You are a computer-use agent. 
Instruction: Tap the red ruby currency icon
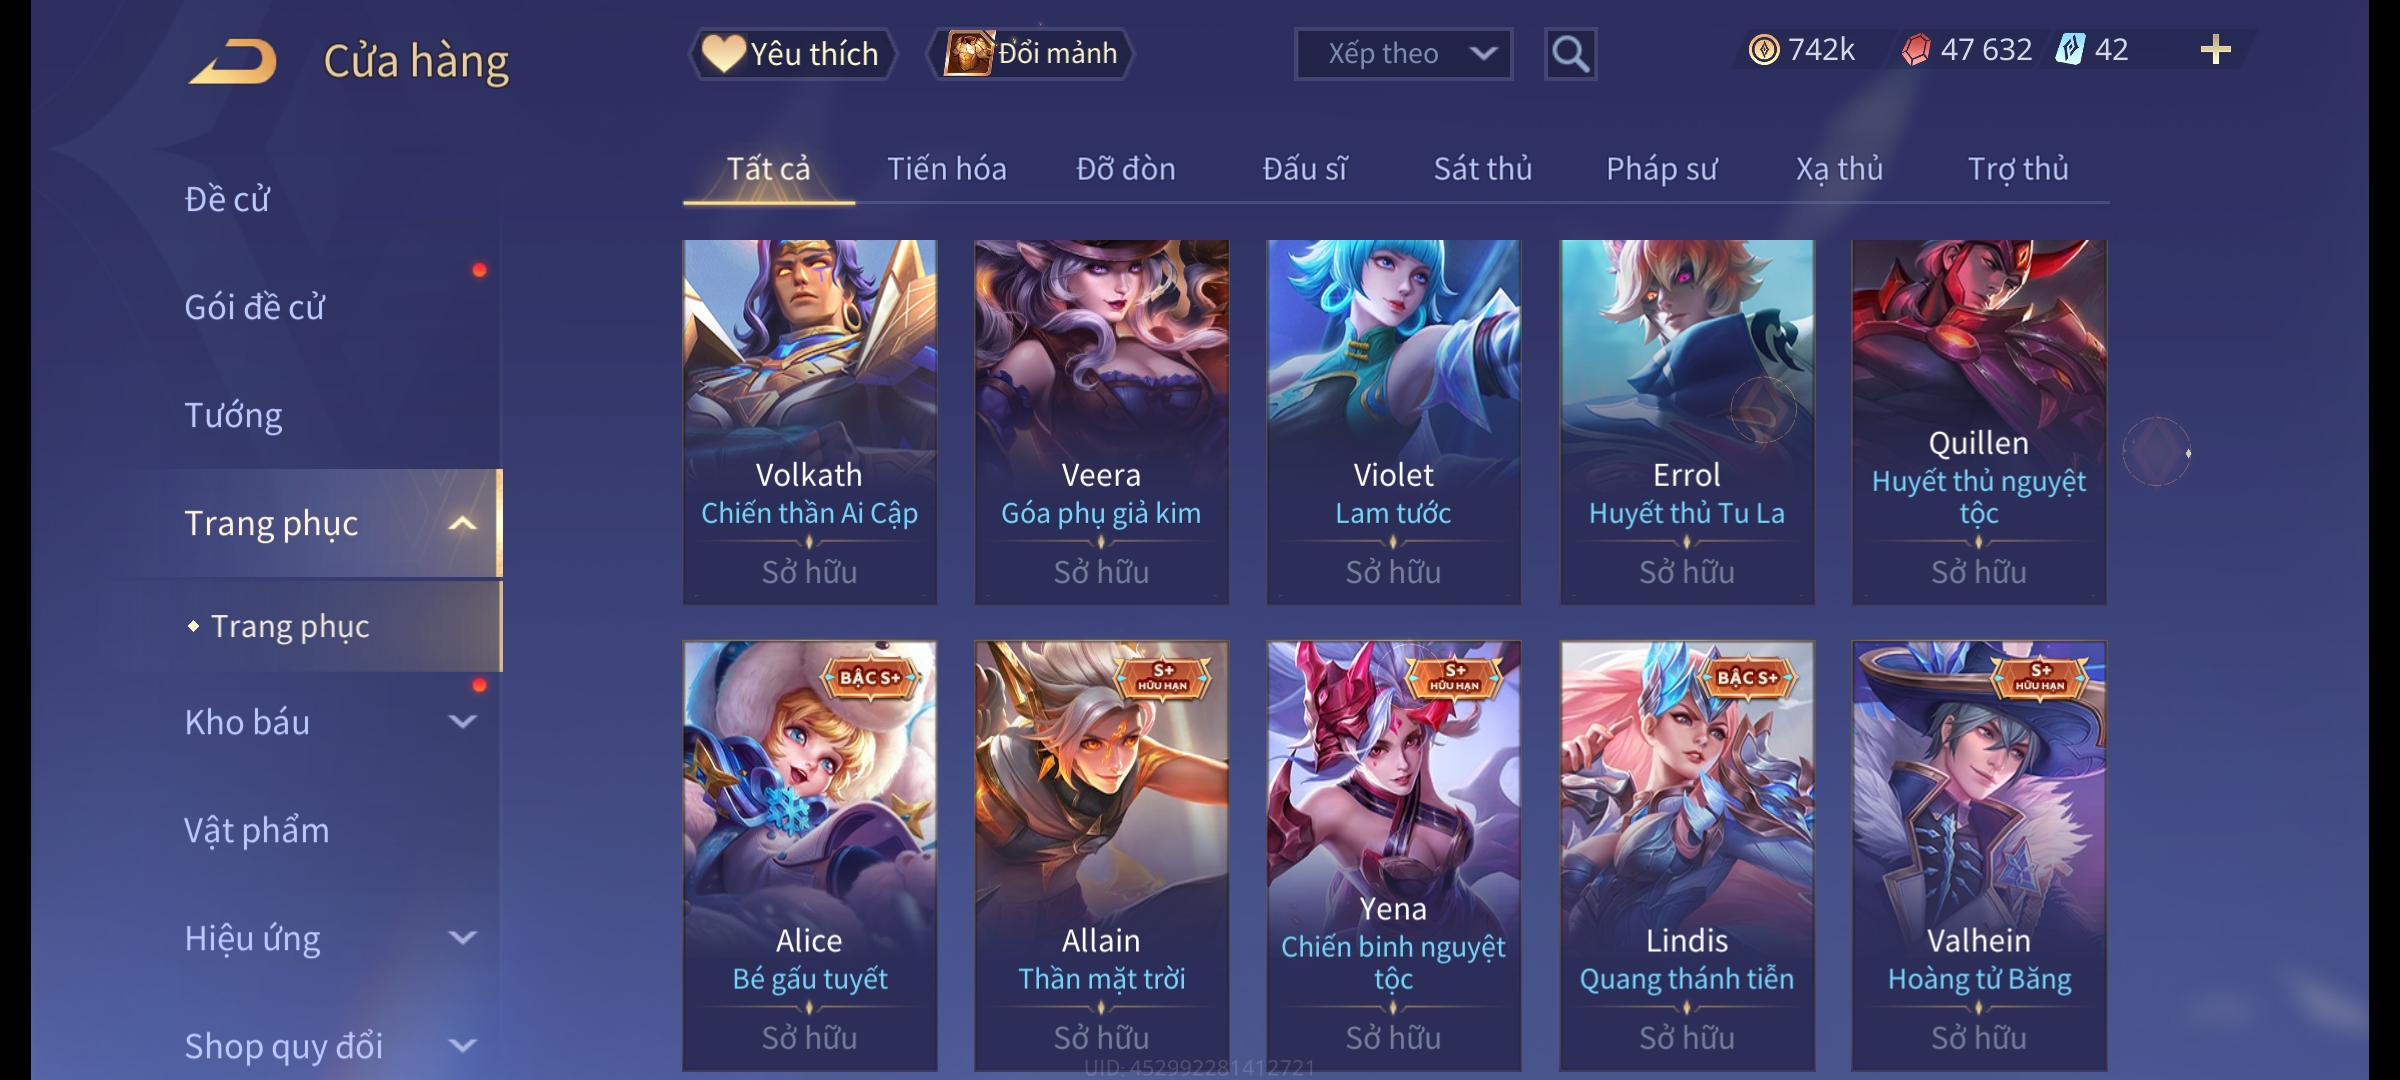1916,50
